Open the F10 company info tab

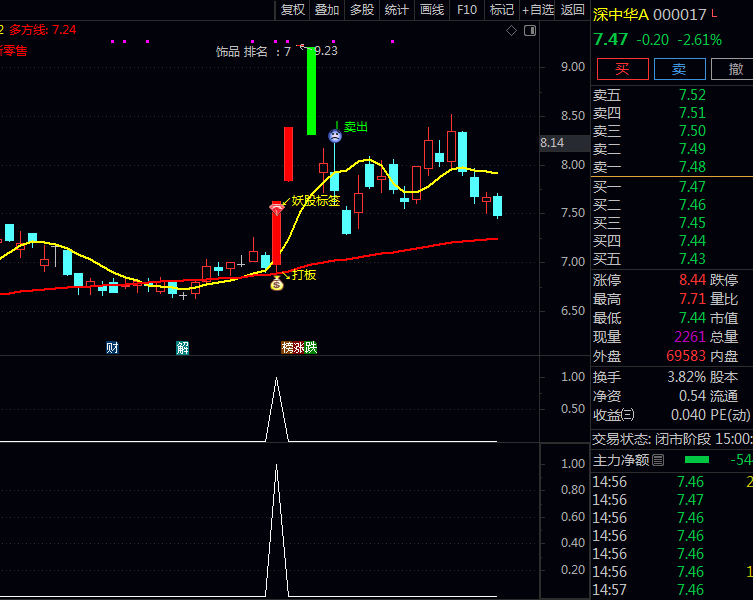click(467, 10)
